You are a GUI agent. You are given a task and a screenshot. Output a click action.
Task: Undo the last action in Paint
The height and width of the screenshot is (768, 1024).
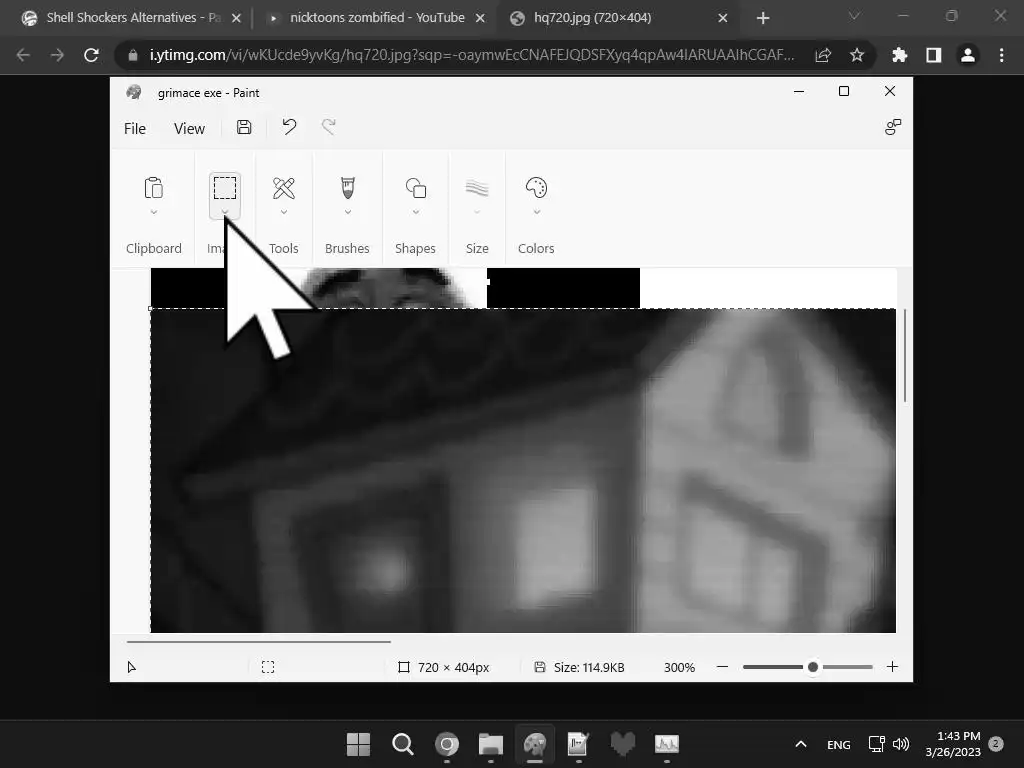point(289,127)
